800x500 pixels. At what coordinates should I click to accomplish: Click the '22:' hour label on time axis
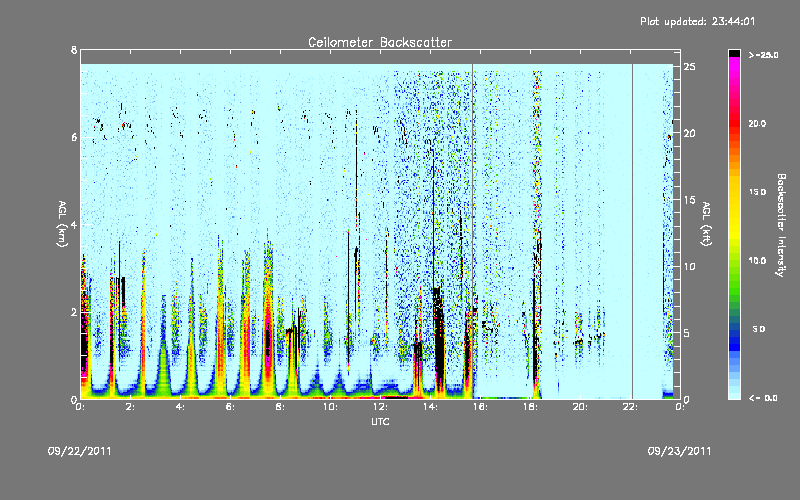tap(630, 407)
